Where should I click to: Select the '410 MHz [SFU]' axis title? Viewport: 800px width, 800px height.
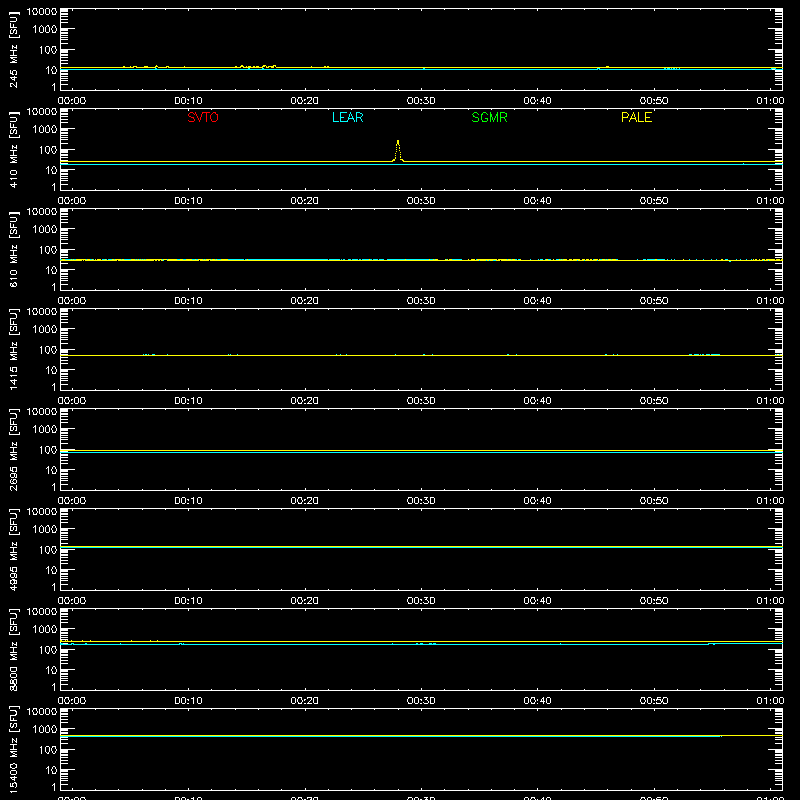13,150
